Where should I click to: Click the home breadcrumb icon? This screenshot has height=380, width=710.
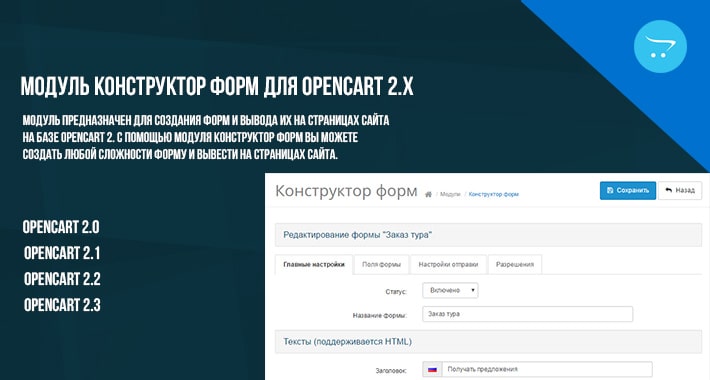(428, 194)
